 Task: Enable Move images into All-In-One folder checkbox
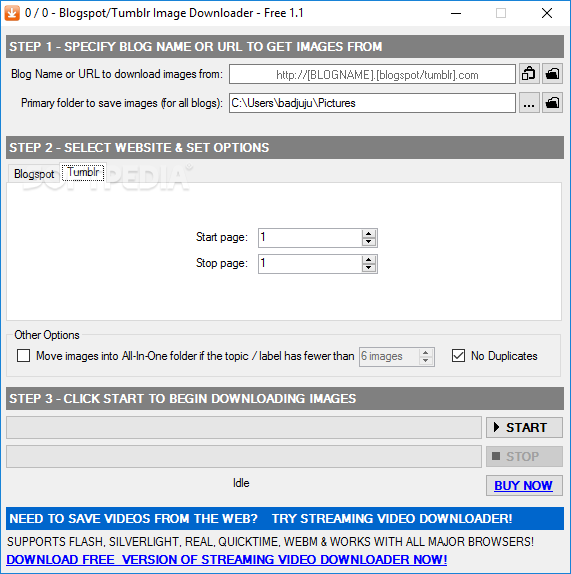click(x=23, y=355)
